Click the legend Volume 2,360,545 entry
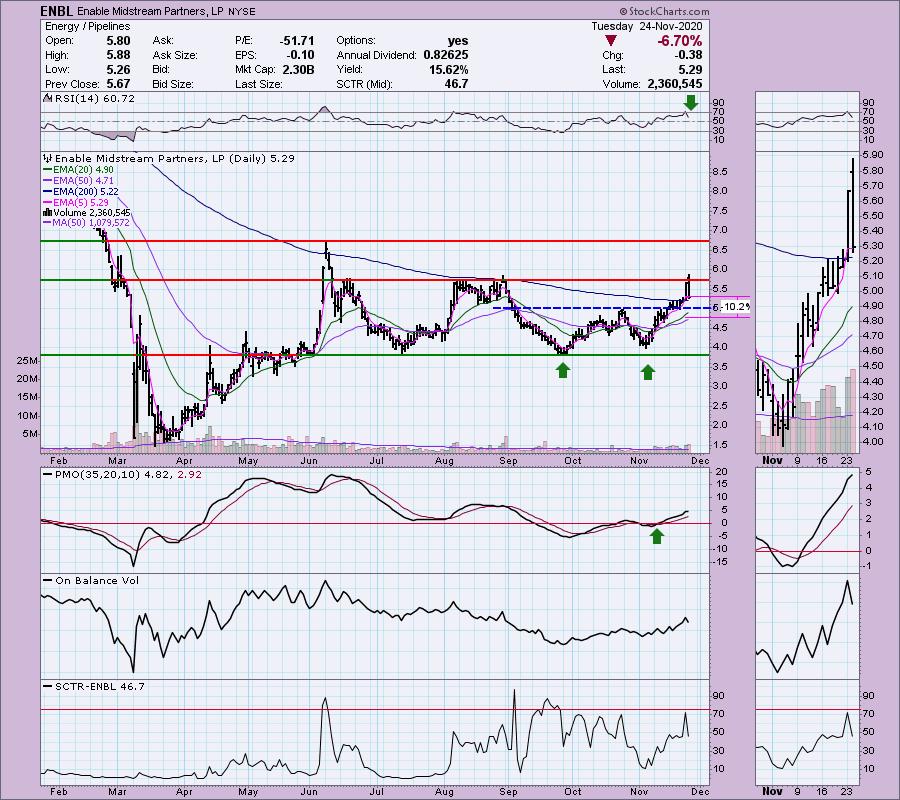The height and width of the screenshot is (800, 900). (92, 212)
